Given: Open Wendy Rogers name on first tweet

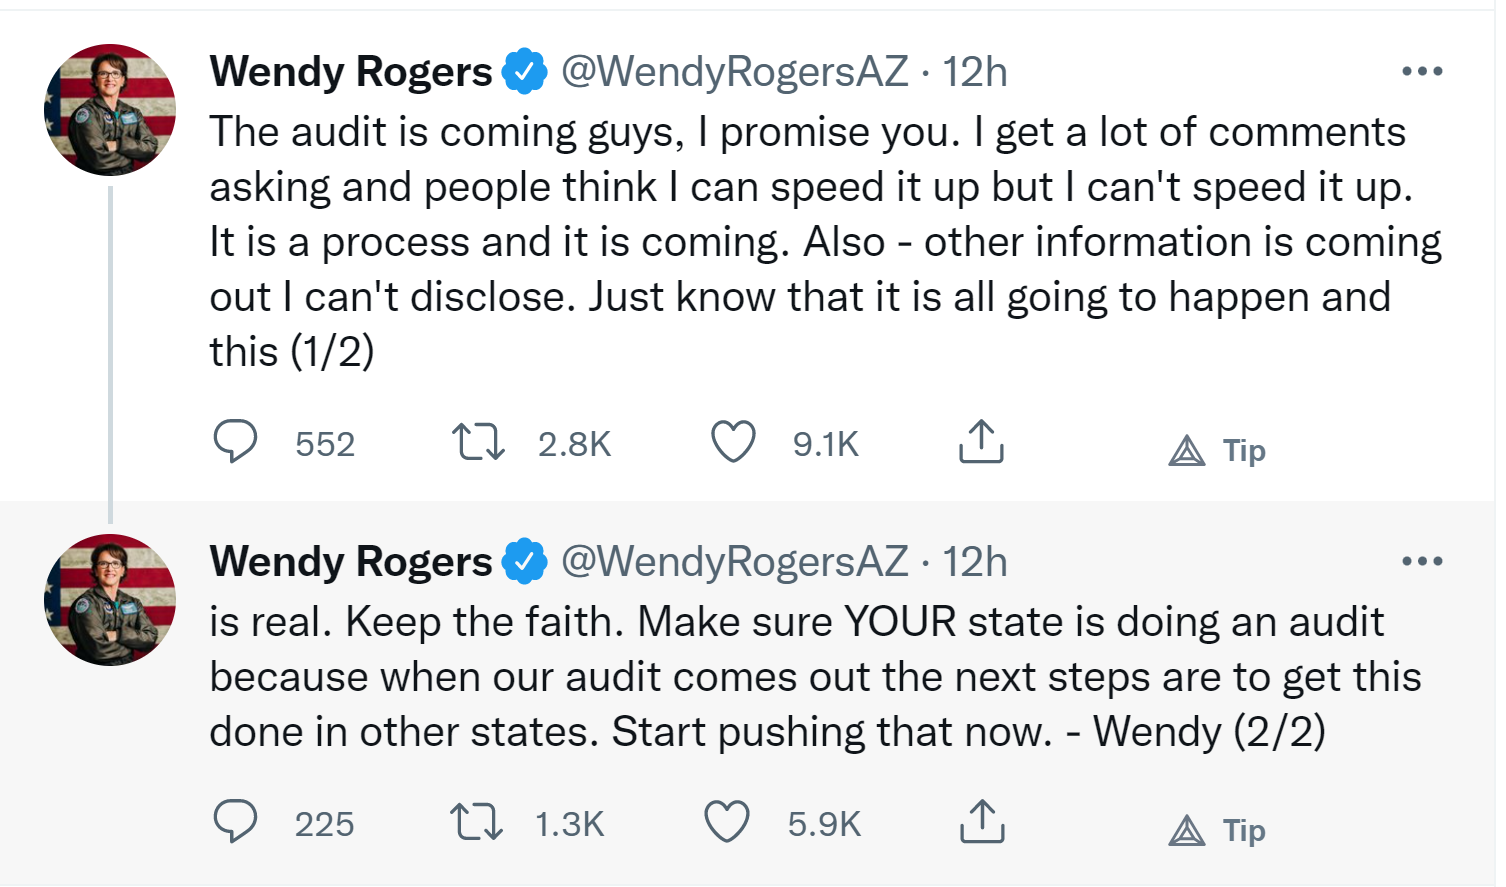Looking at the screenshot, I should coord(351,72).
